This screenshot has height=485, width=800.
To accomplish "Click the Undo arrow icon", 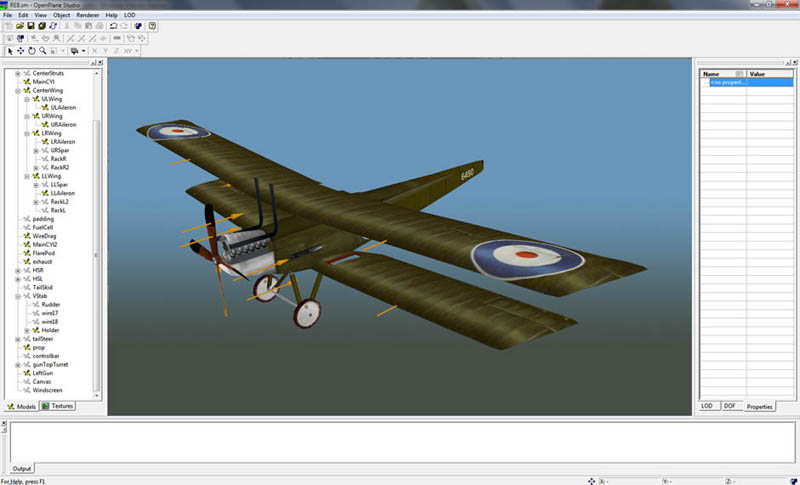I will tap(113, 26).
